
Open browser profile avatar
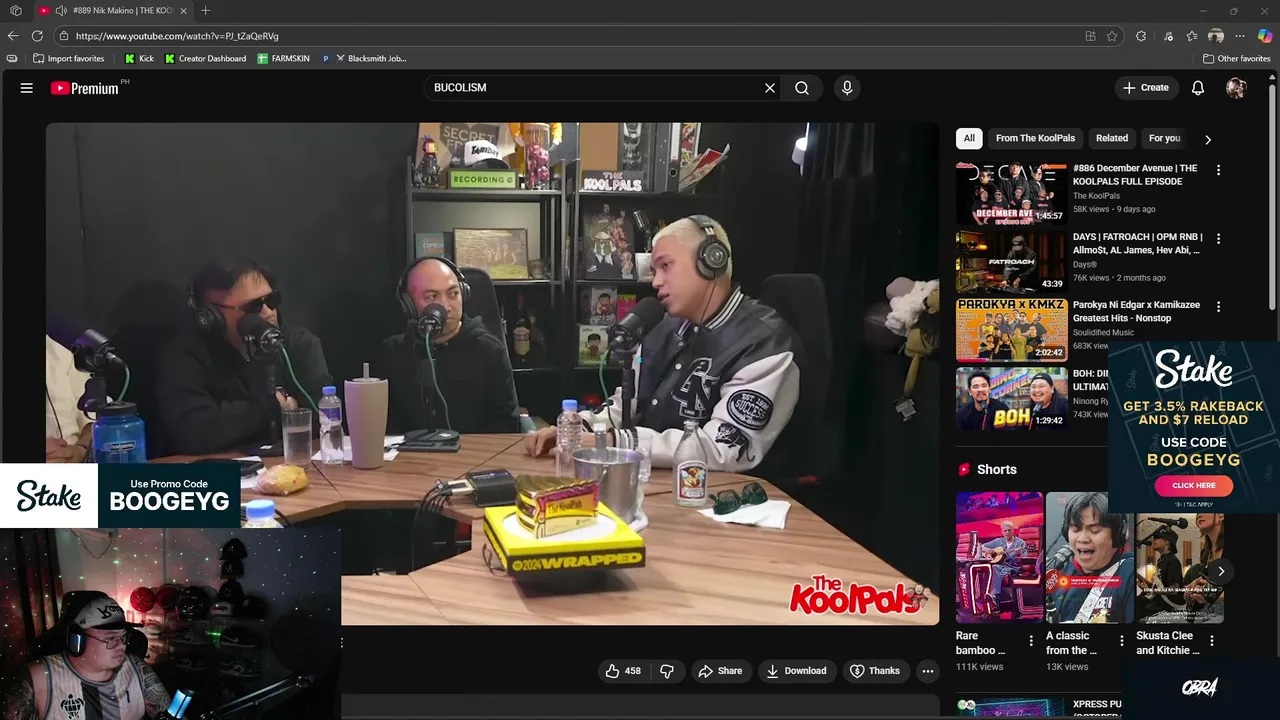pos(1216,36)
